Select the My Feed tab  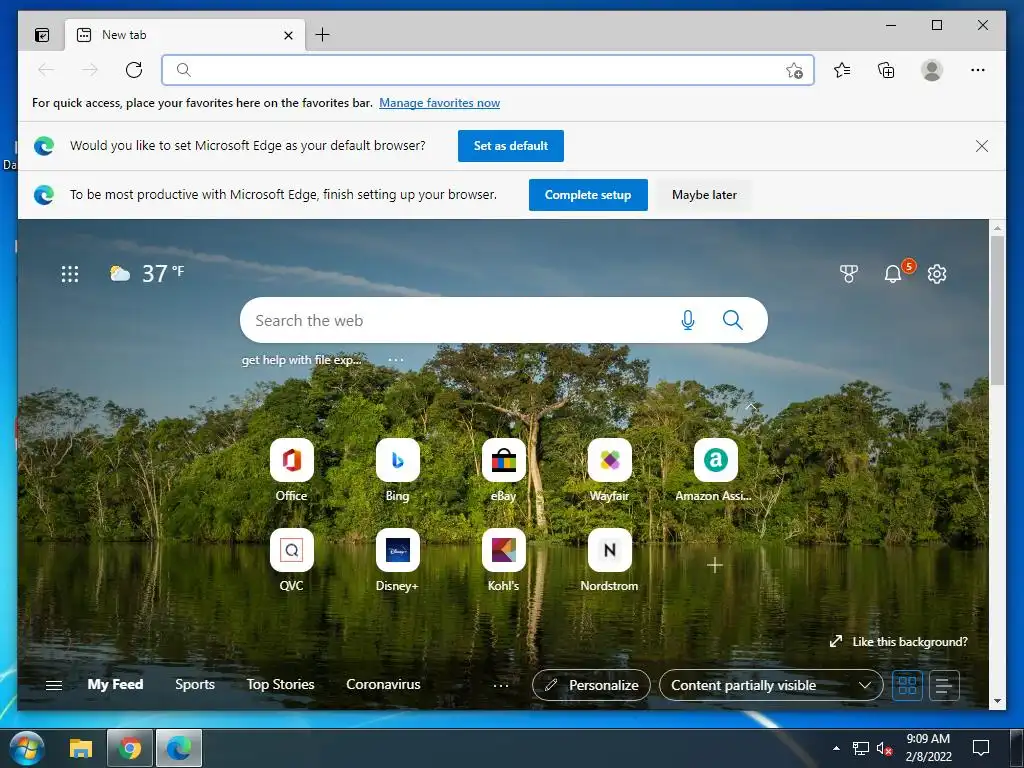(x=115, y=684)
